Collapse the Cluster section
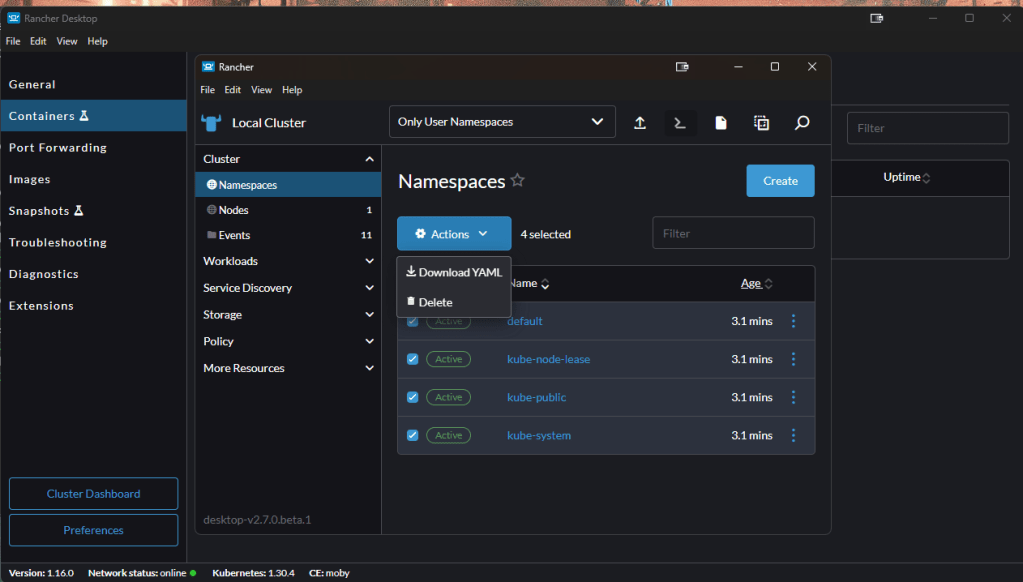 [x=369, y=159]
